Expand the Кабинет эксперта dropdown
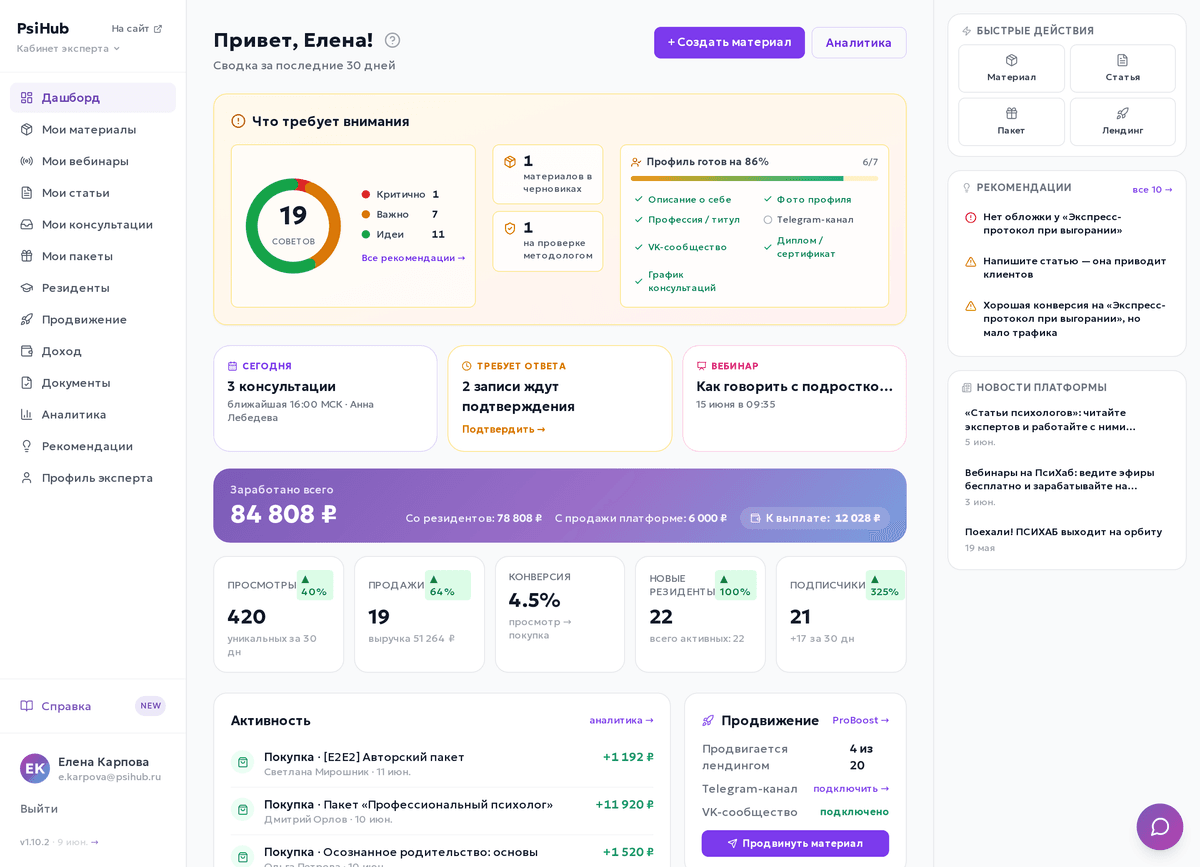 [68, 48]
